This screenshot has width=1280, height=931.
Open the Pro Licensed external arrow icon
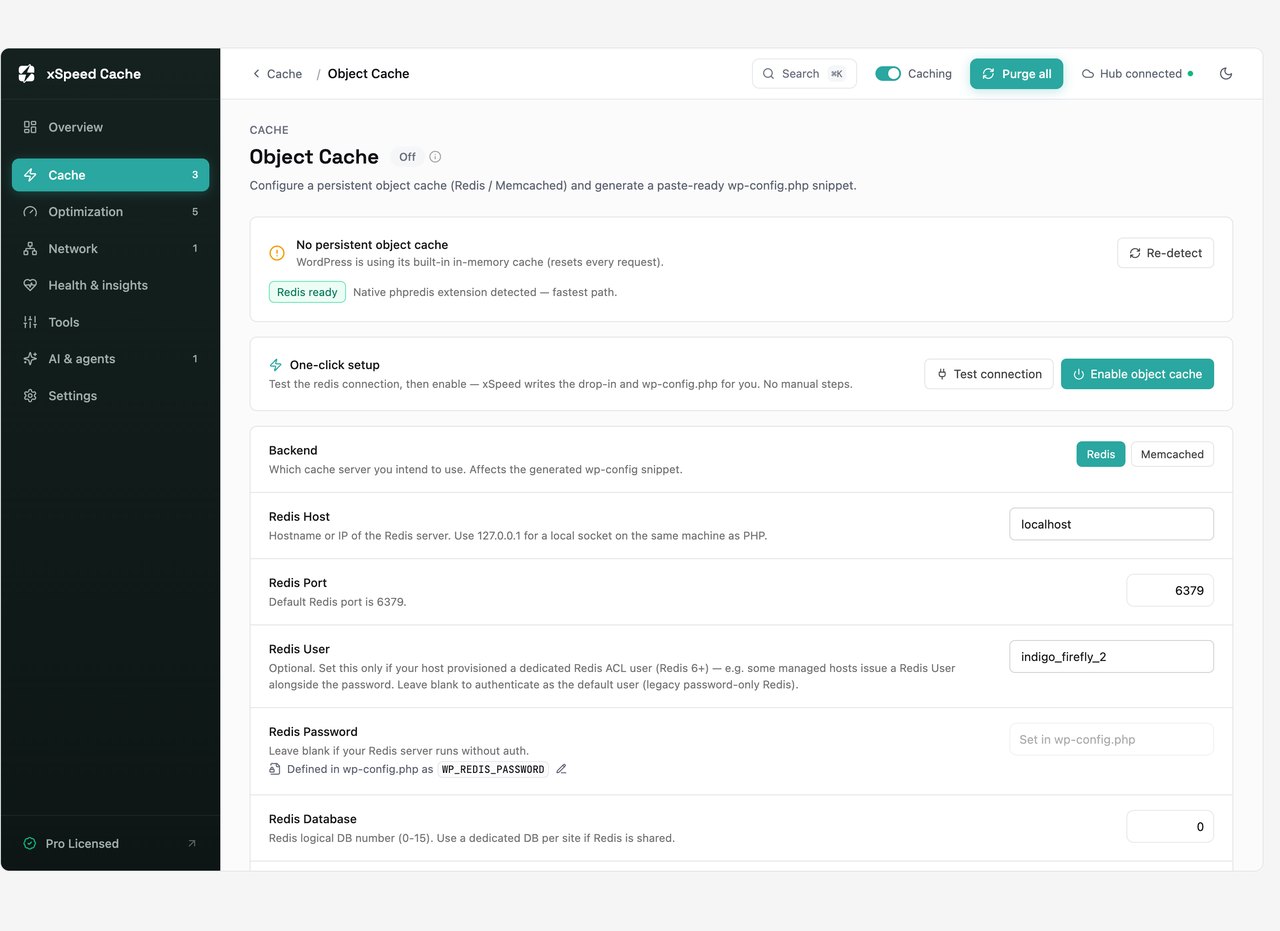click(192, 844)
